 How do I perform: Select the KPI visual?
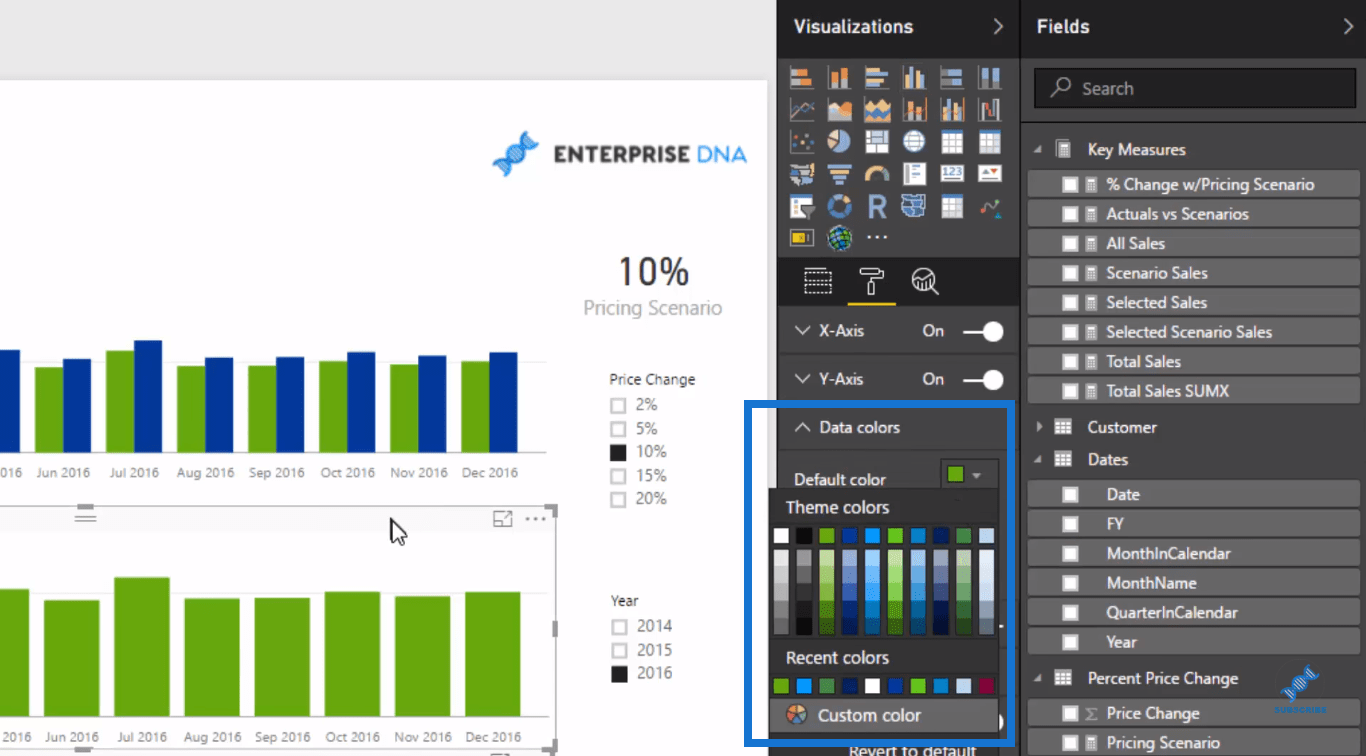(x=989, y=175)
